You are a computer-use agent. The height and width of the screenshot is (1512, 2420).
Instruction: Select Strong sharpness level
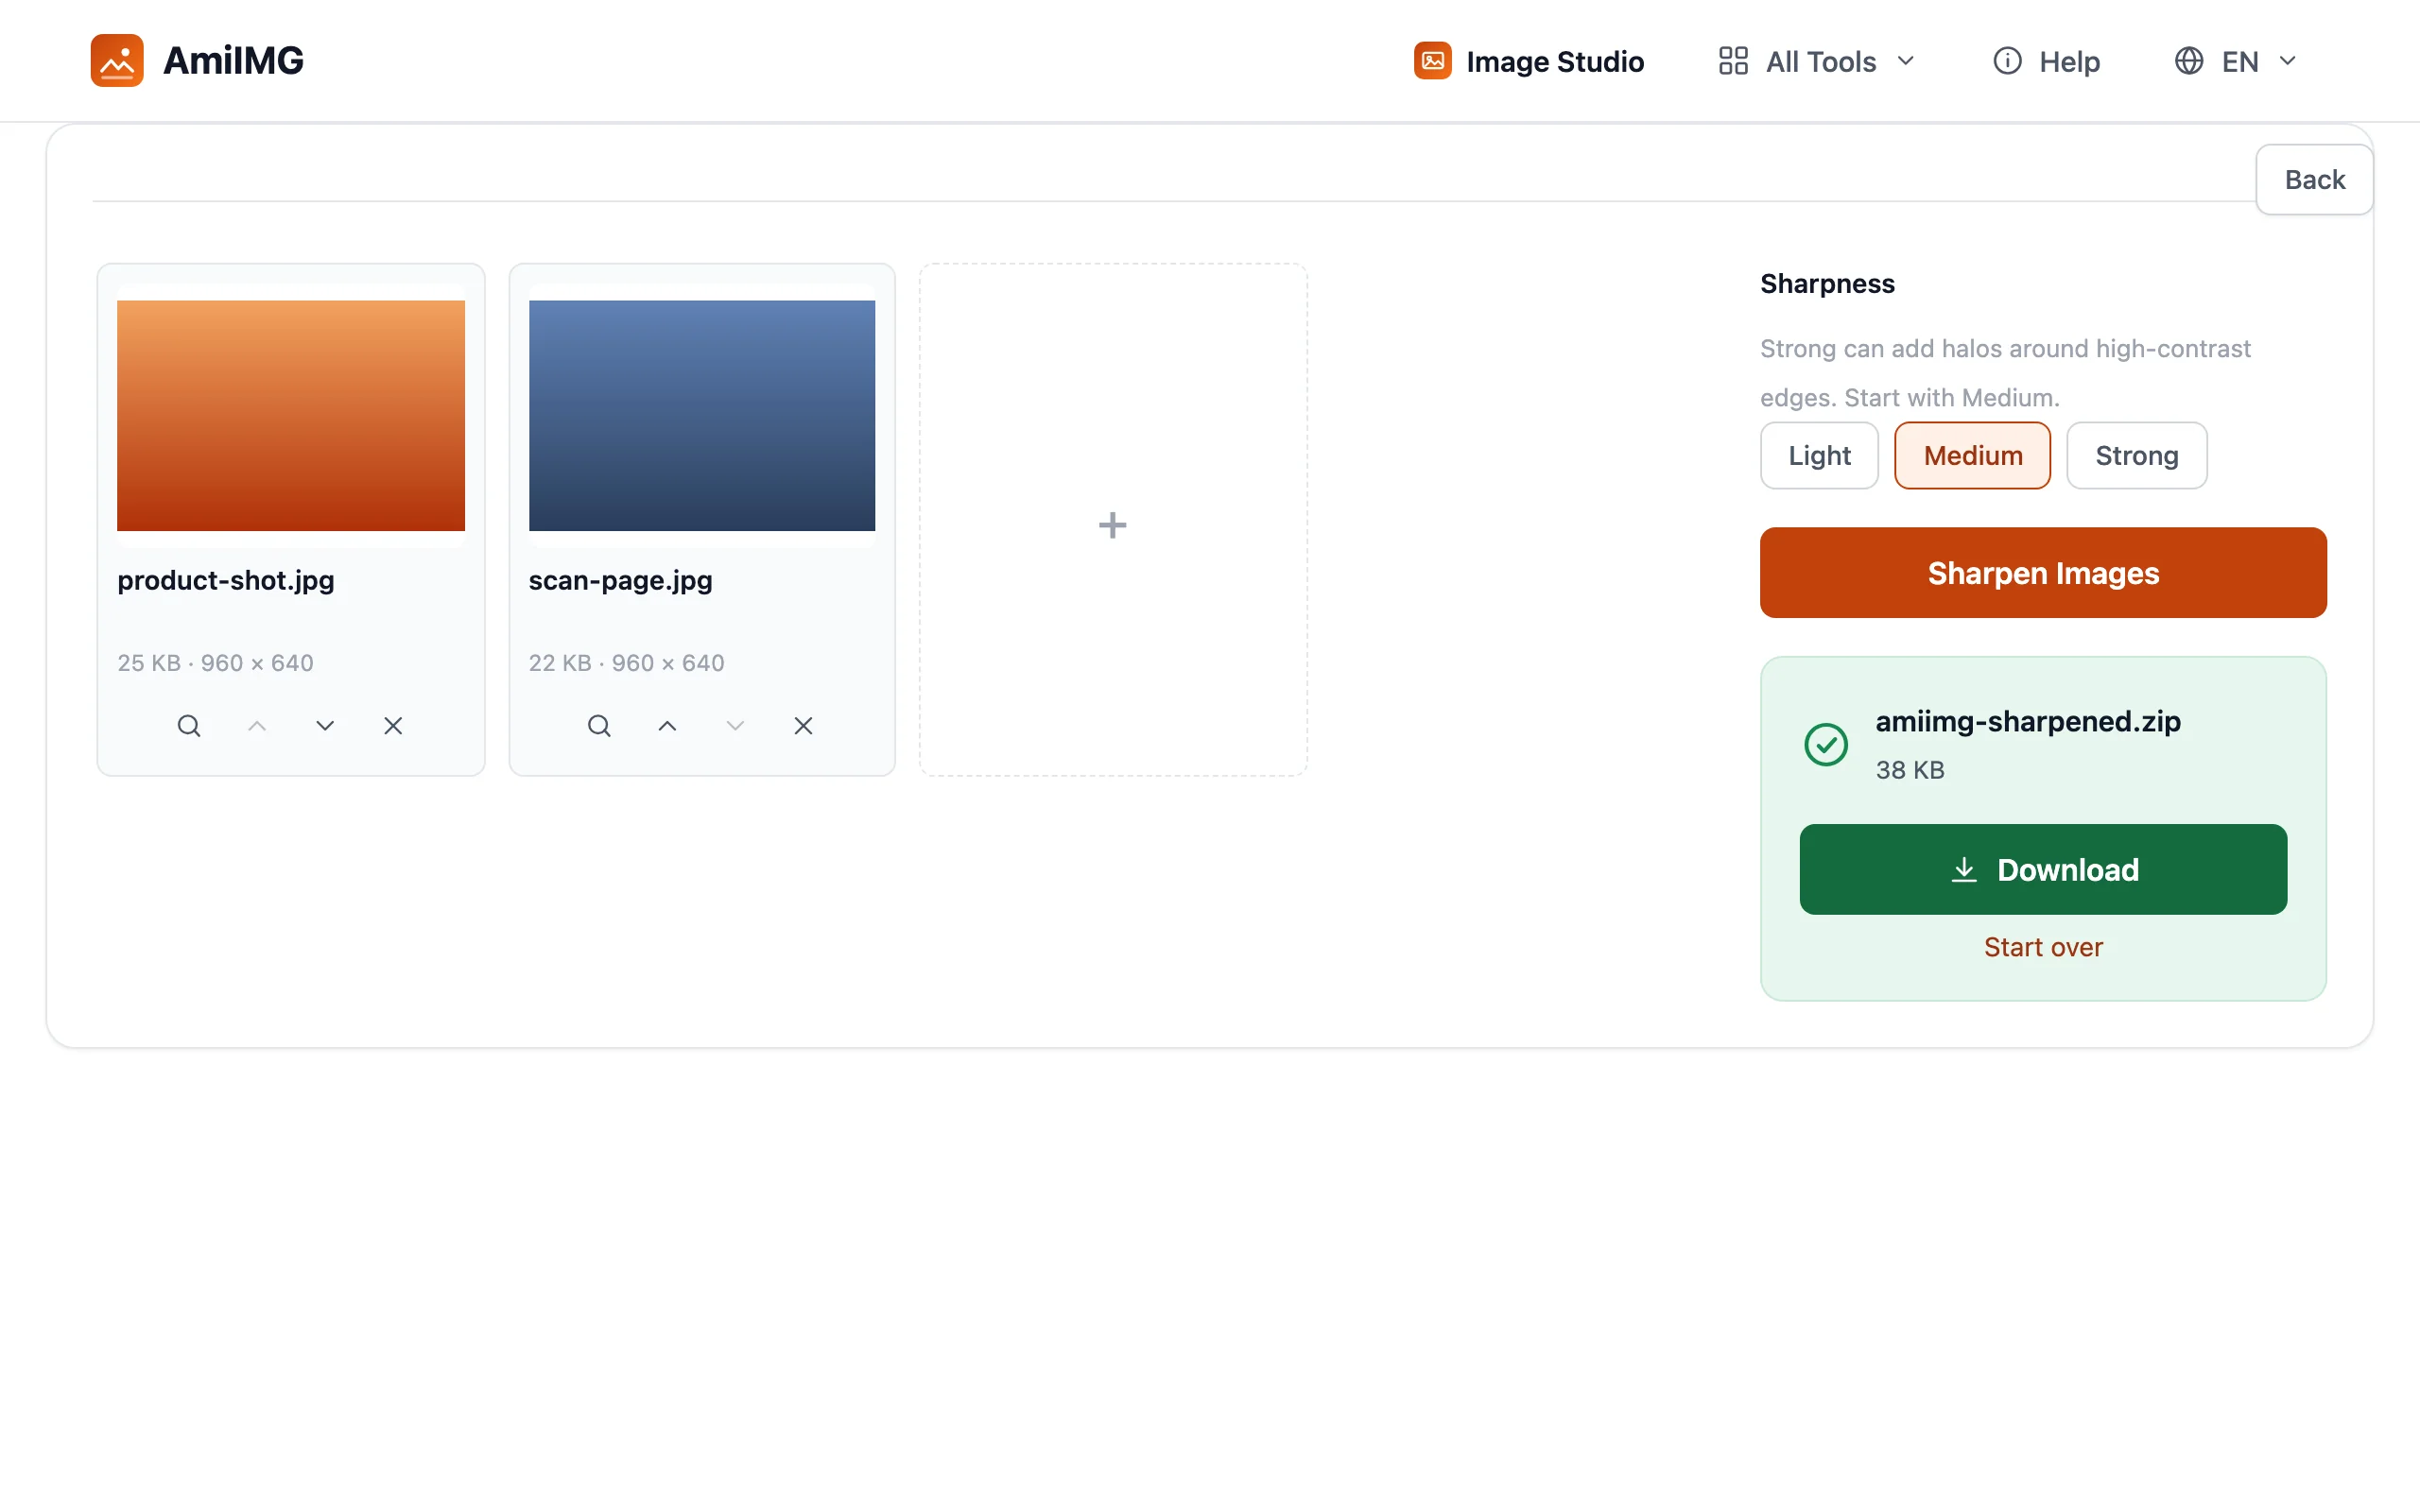click(x=2136, y=456)
